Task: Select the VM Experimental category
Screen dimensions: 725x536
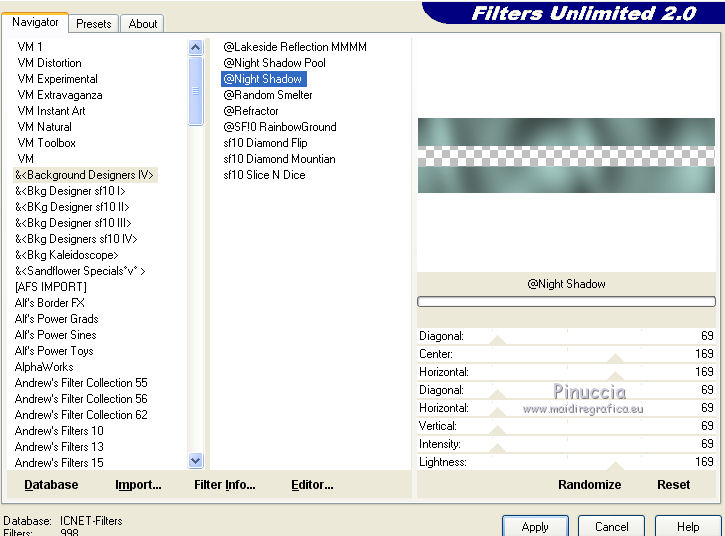Action: point(58,79)
